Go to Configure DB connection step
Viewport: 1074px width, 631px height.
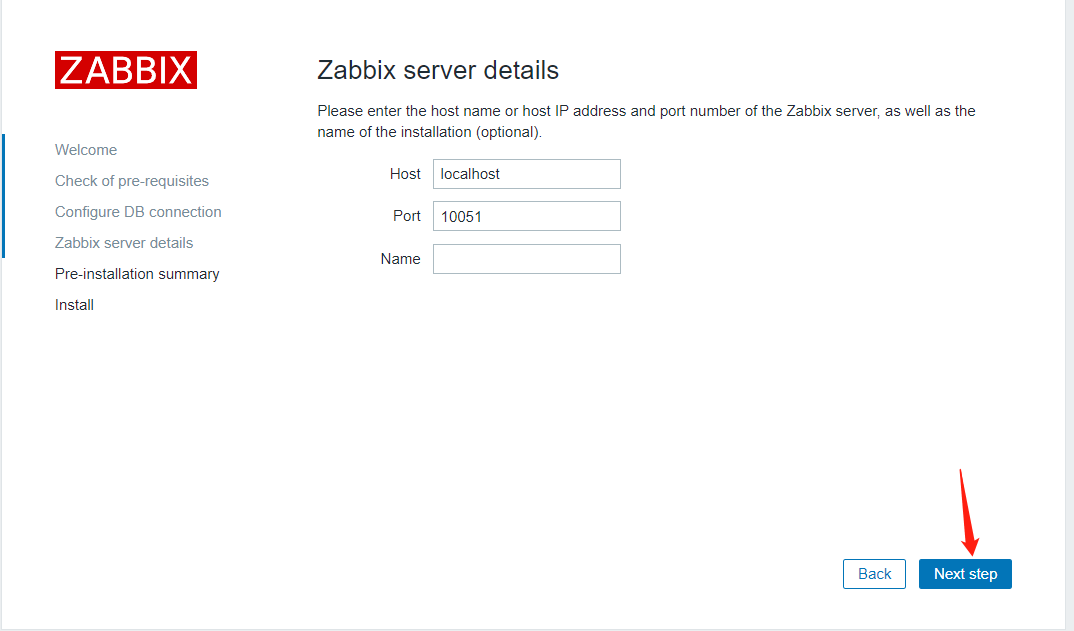point(138,211)
